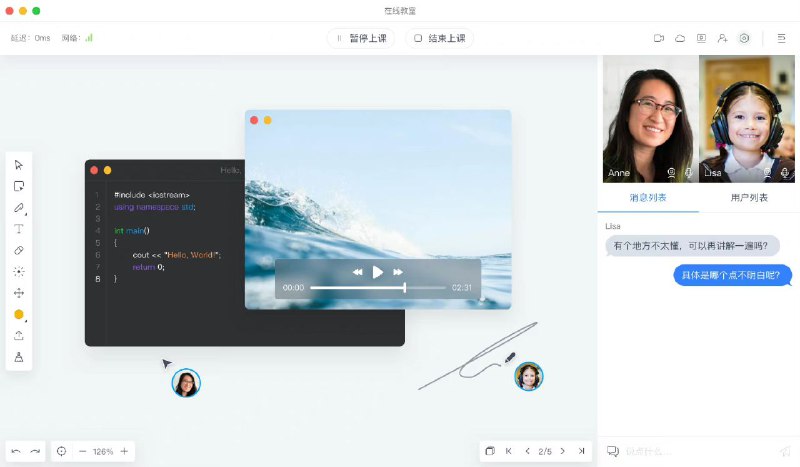Click the 2/5 page indicator
This screenshot has width=800, height=467.
[545, 452]
